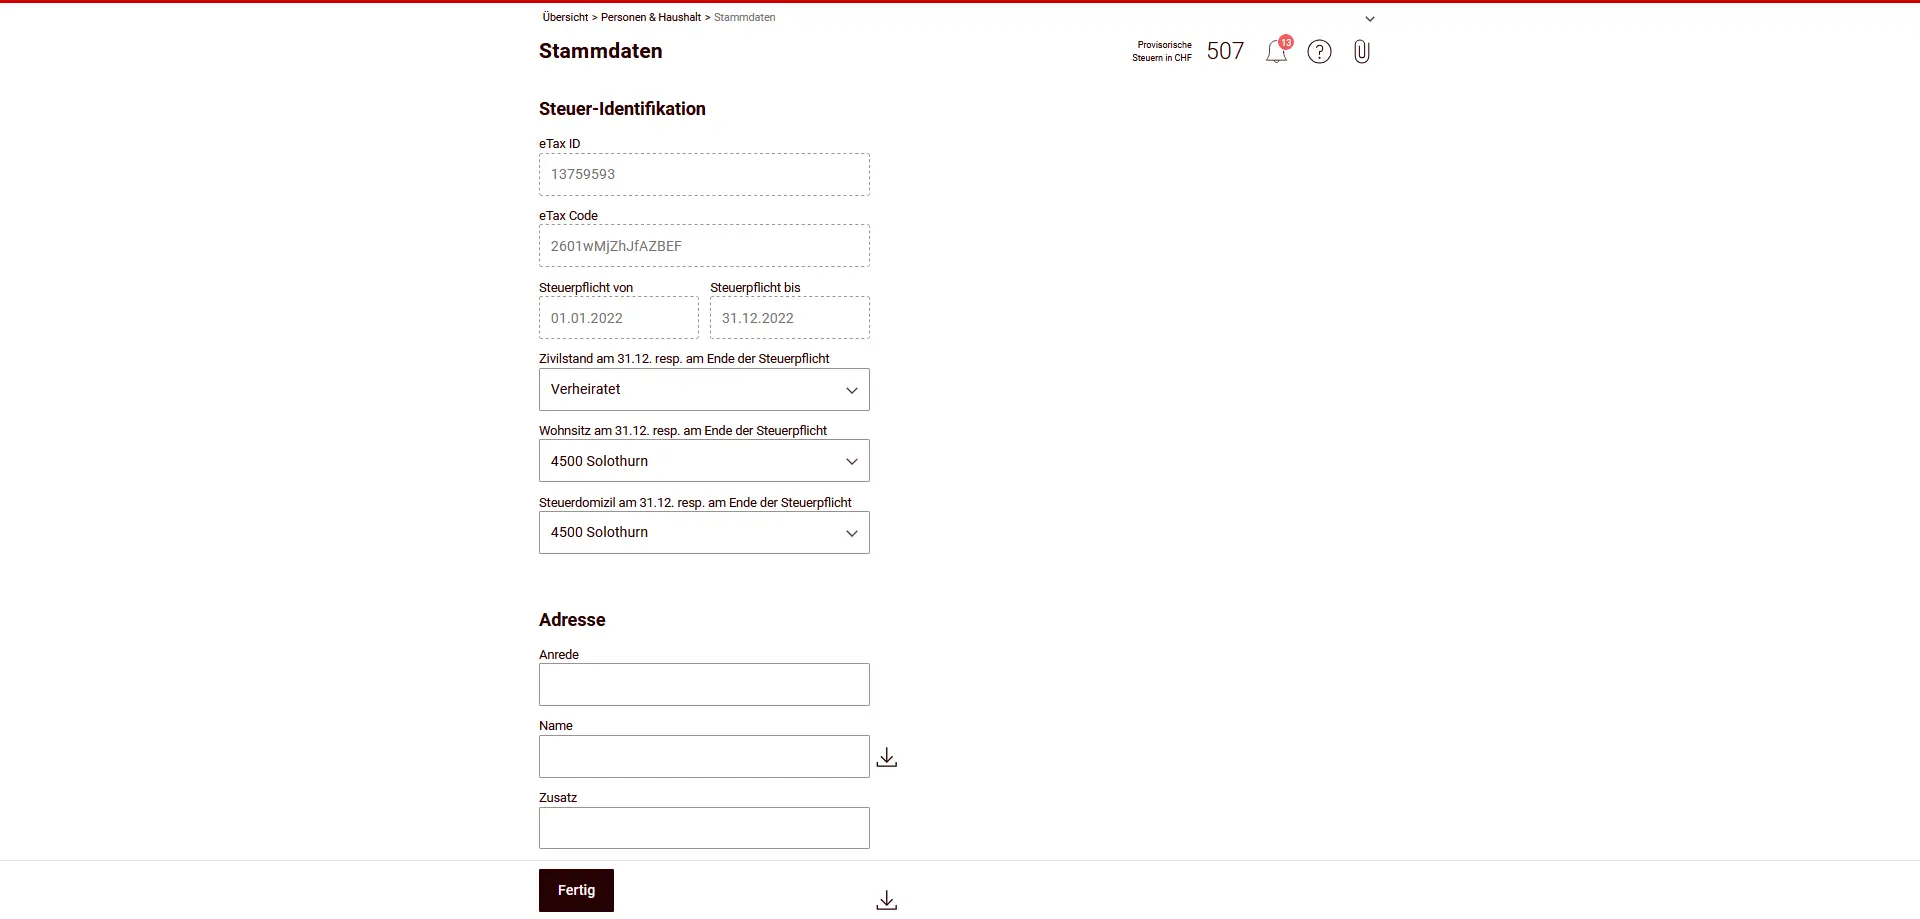1920x919 pixels.
Task: Collapse the page header via the top chevron
Action: pyautogui.click(x=1369, y=18)
